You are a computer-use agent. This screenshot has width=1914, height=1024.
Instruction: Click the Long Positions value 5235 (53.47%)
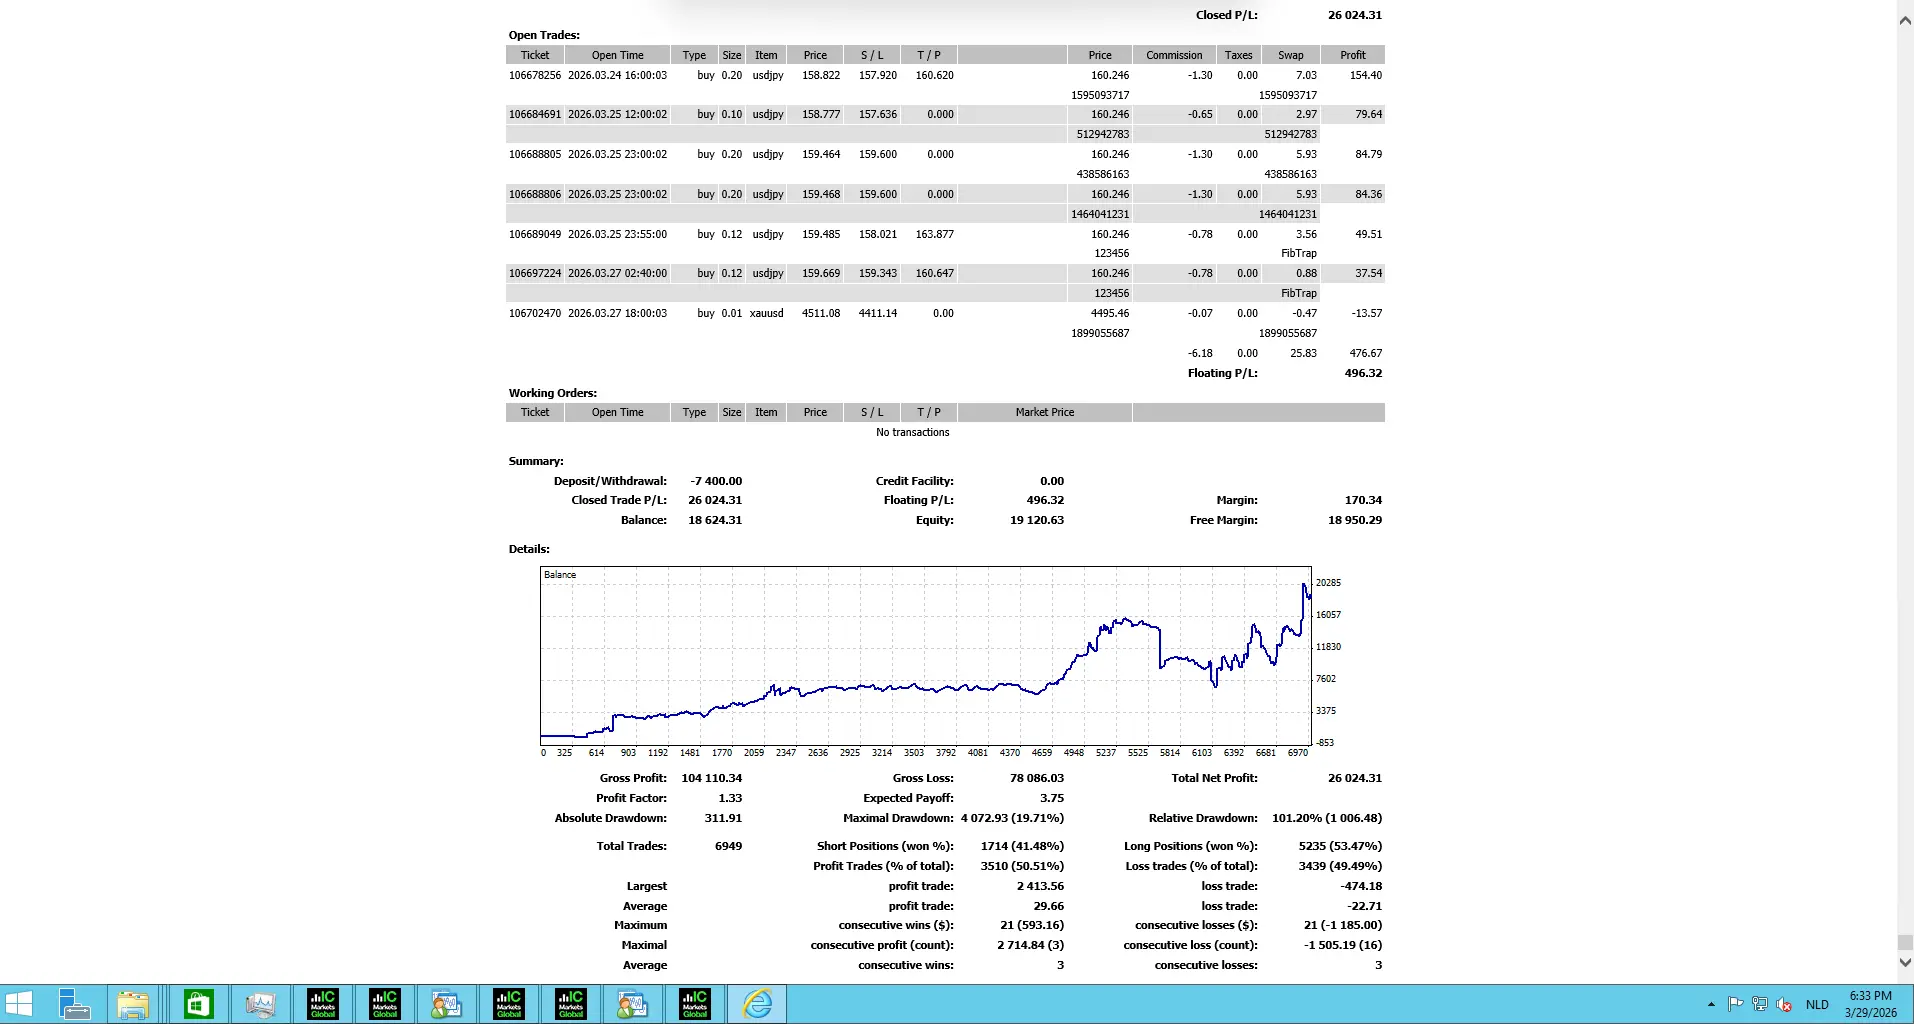tap(1340, 846)
